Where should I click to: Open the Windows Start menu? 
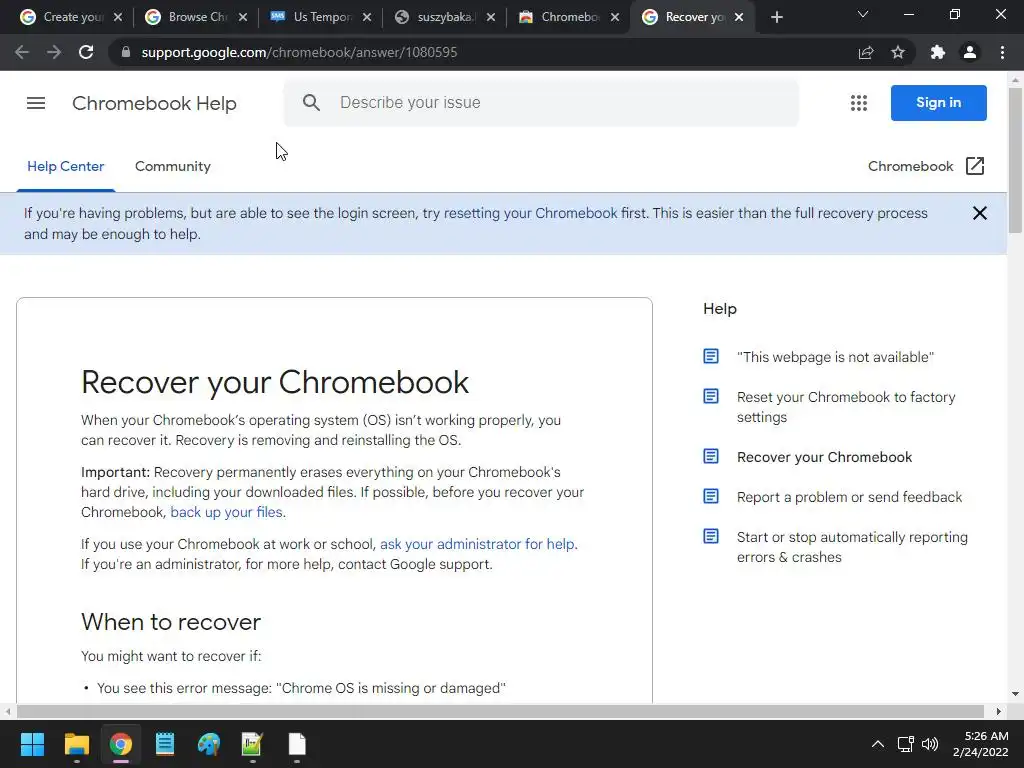pyautogui.click(x=32, y=744)
